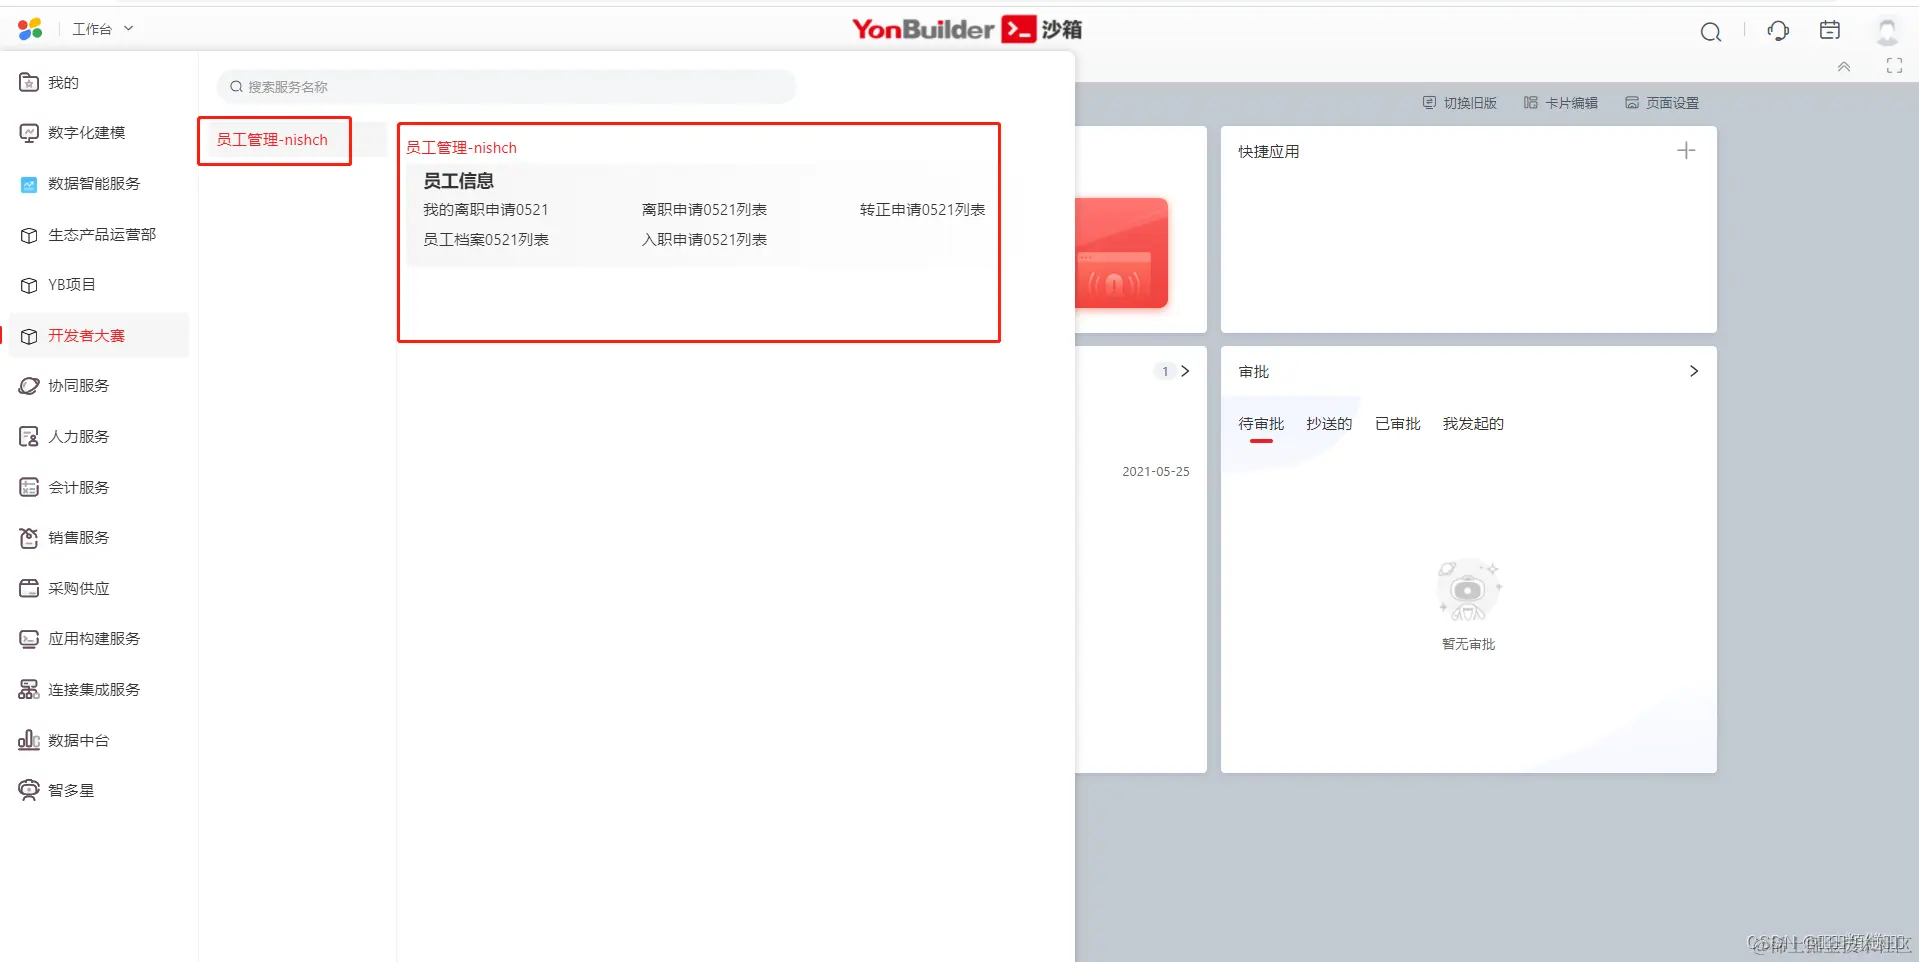Open 离职申请0521列表 link
Viewport: 1919px width, 962px height.
tap(704, 210)
